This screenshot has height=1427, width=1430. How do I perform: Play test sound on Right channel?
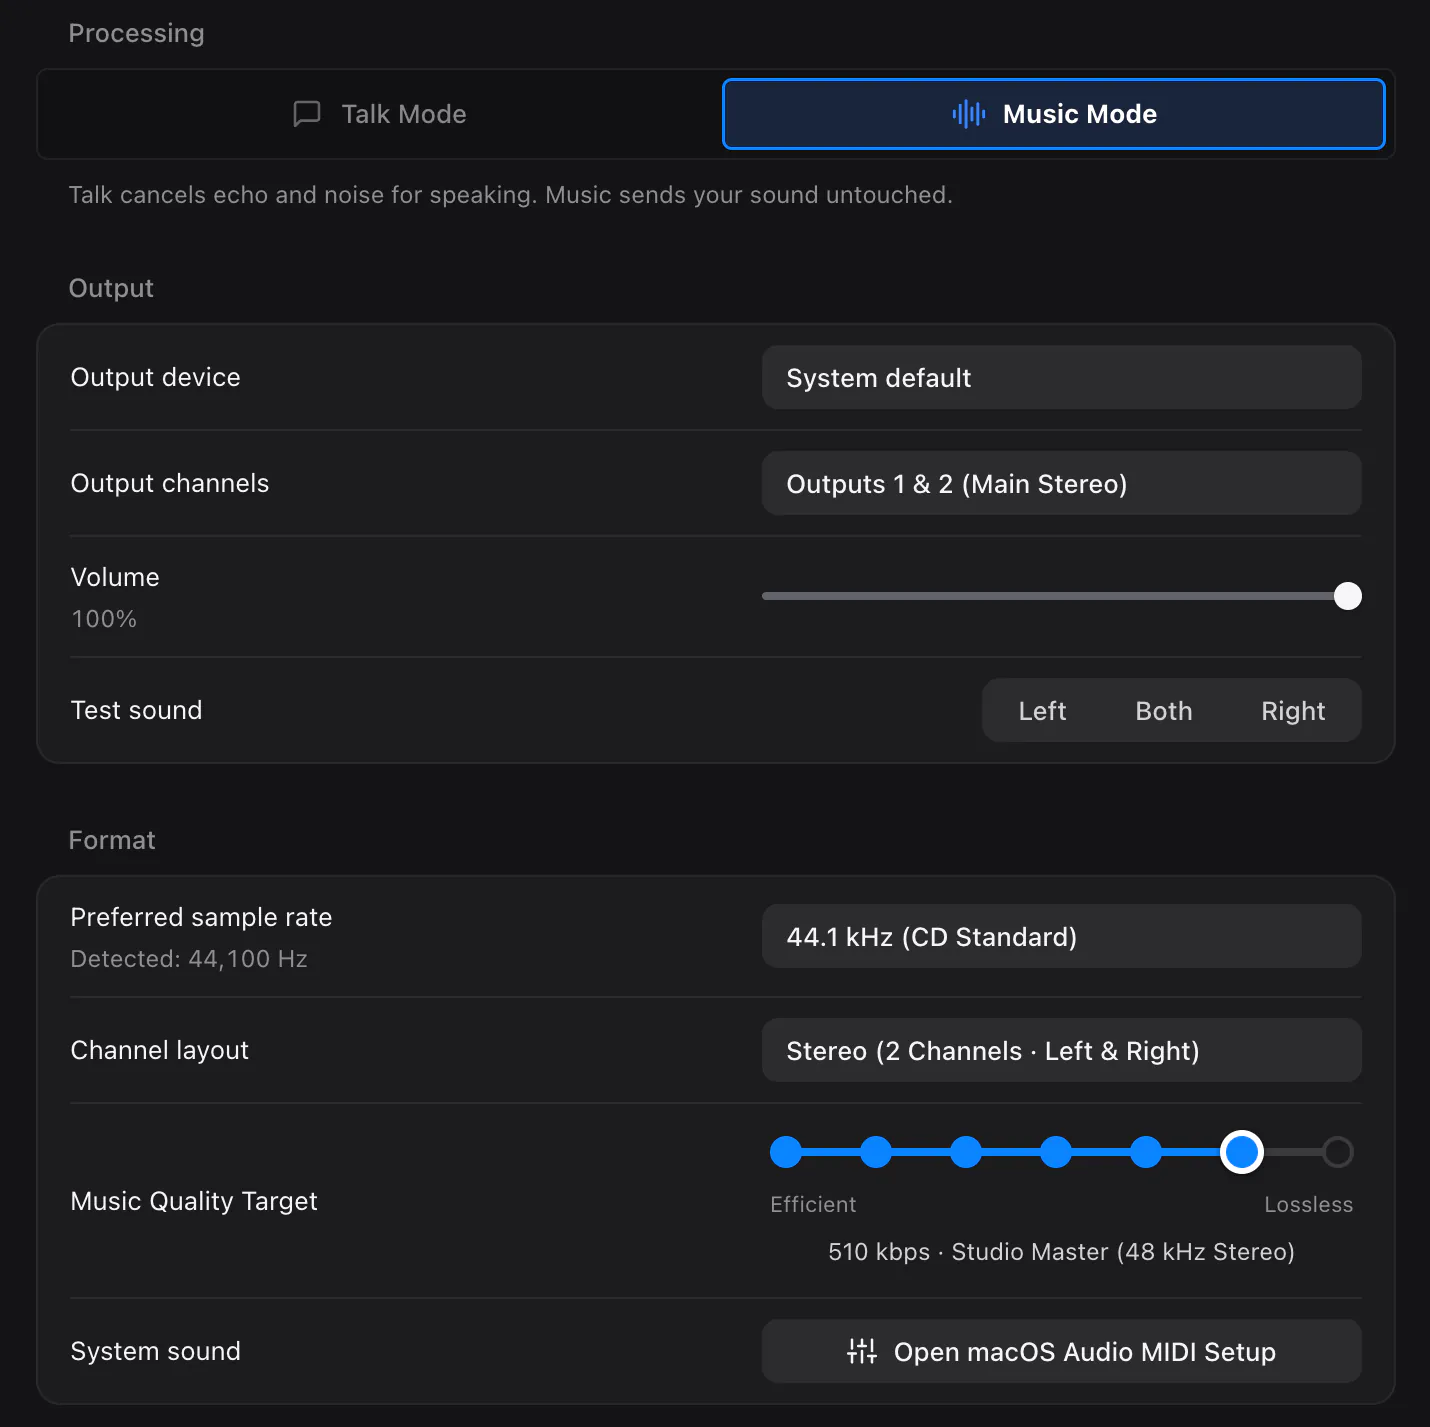click(x=1293, y=711)
